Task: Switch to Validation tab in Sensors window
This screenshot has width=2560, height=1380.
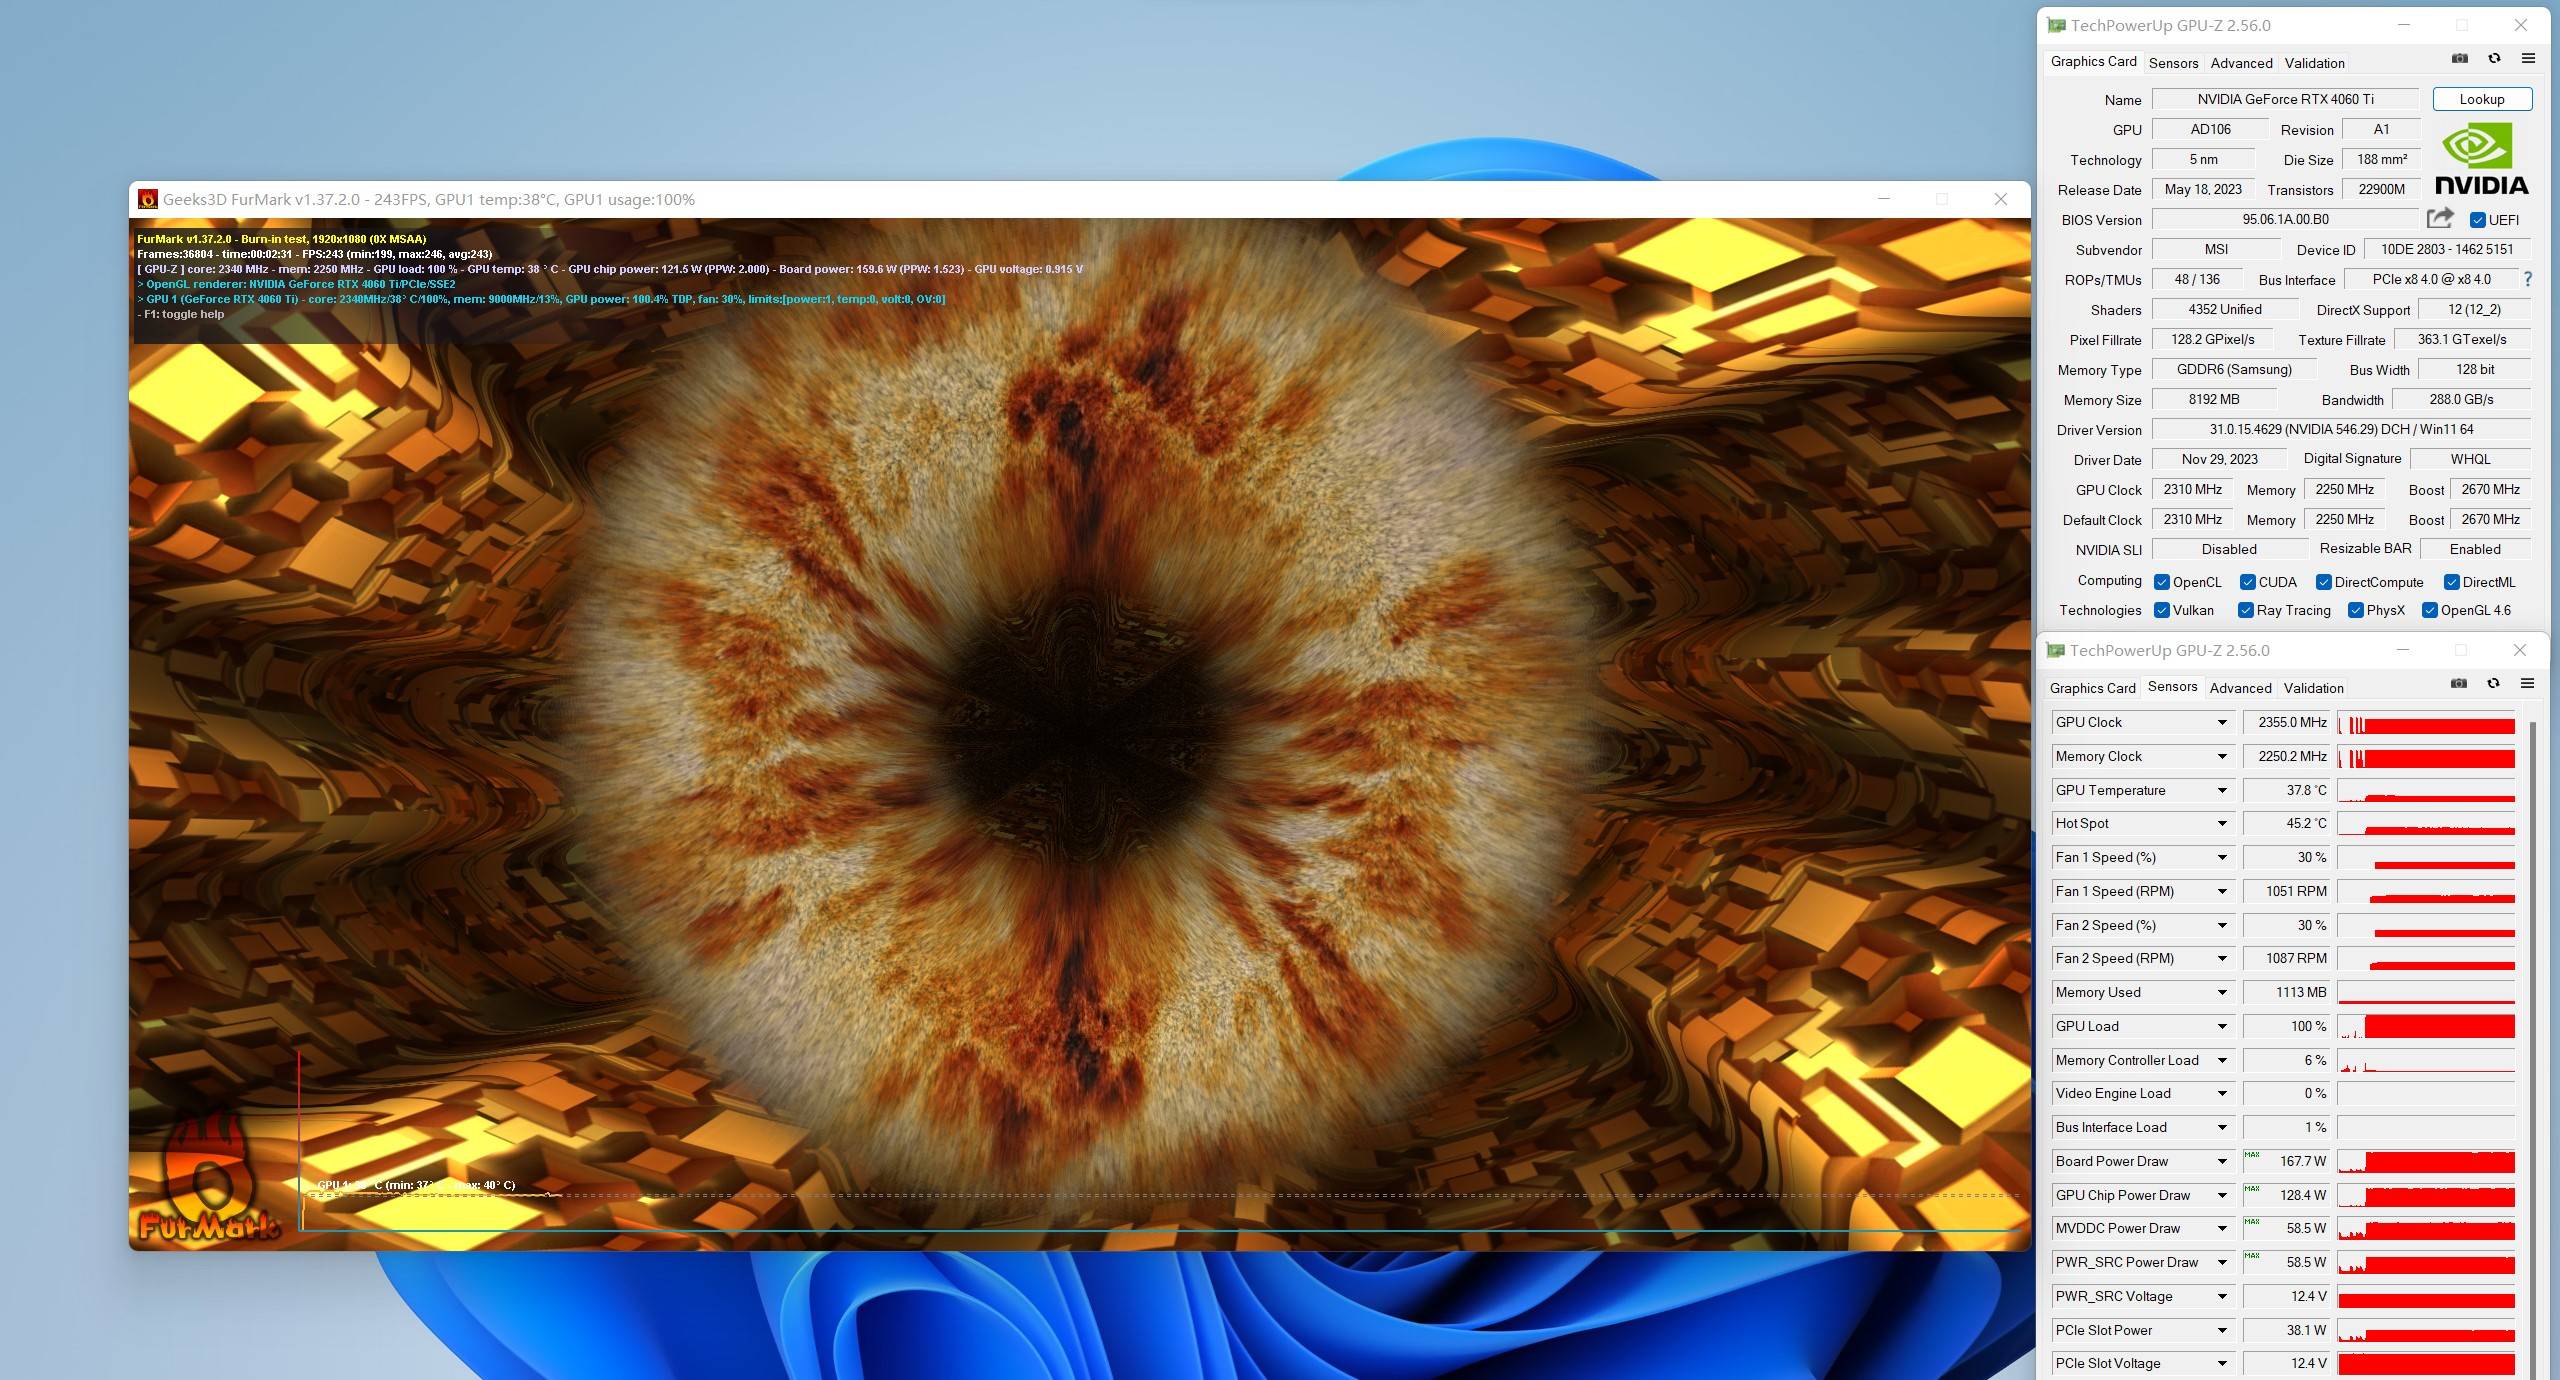Action: pyautogui.click(x=2313, y=688)
